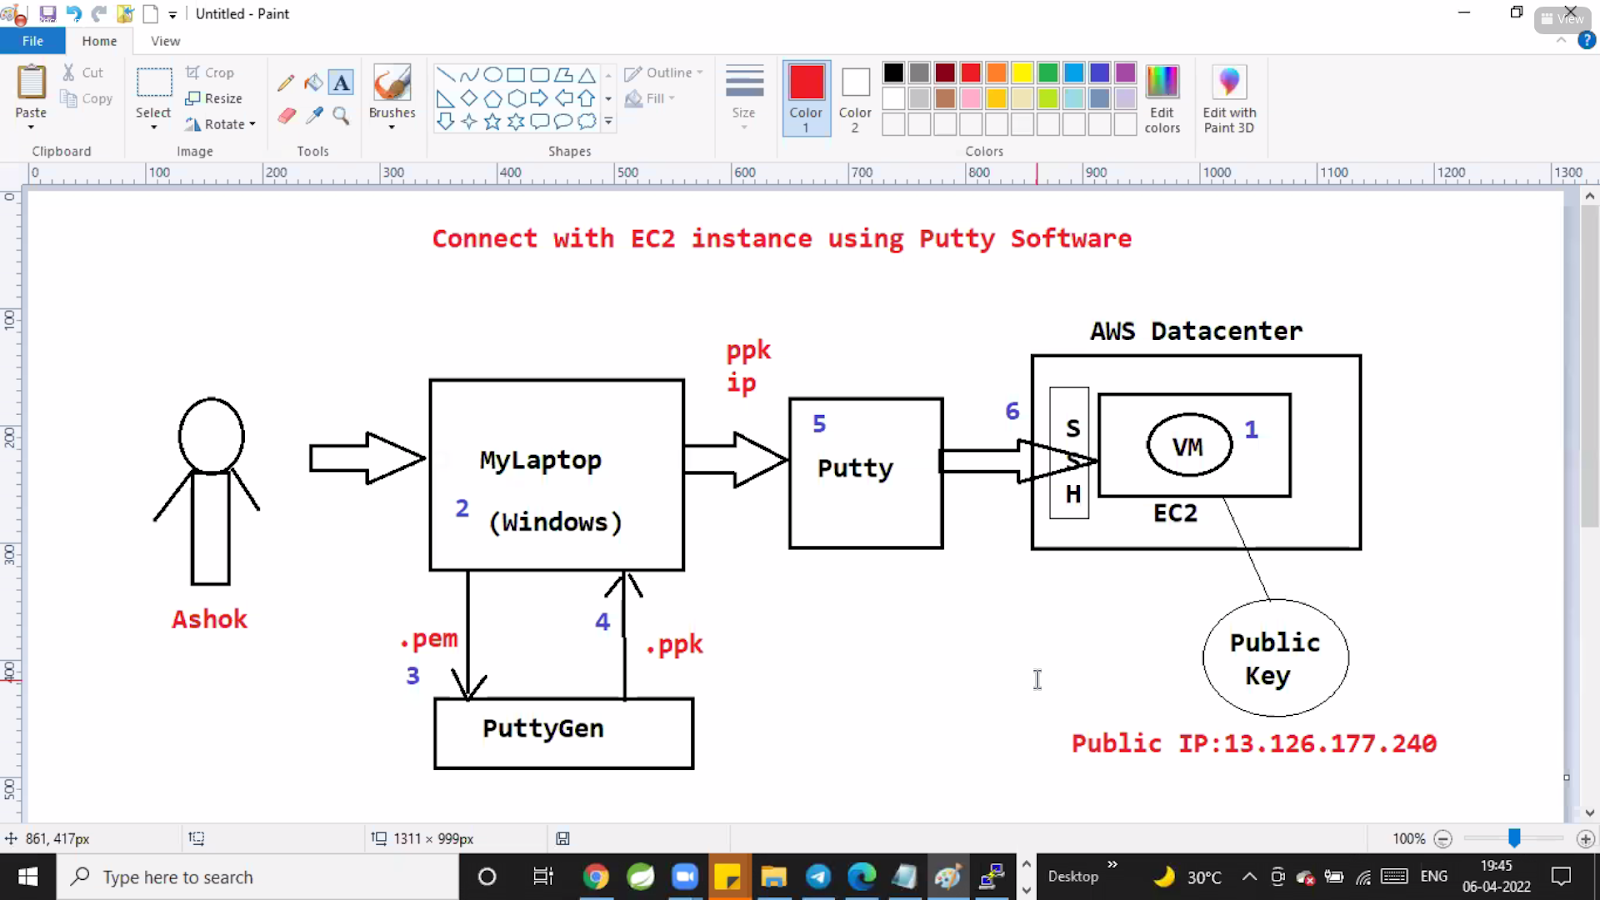Choose the Right arrow shape
This screenshot has width=1600, height=900.
coord(540,98)
